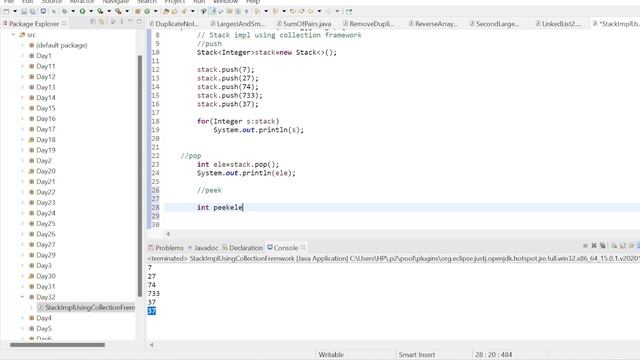Click the New file toolbar icon
The image size is (640, 360).
click(6, 11)
